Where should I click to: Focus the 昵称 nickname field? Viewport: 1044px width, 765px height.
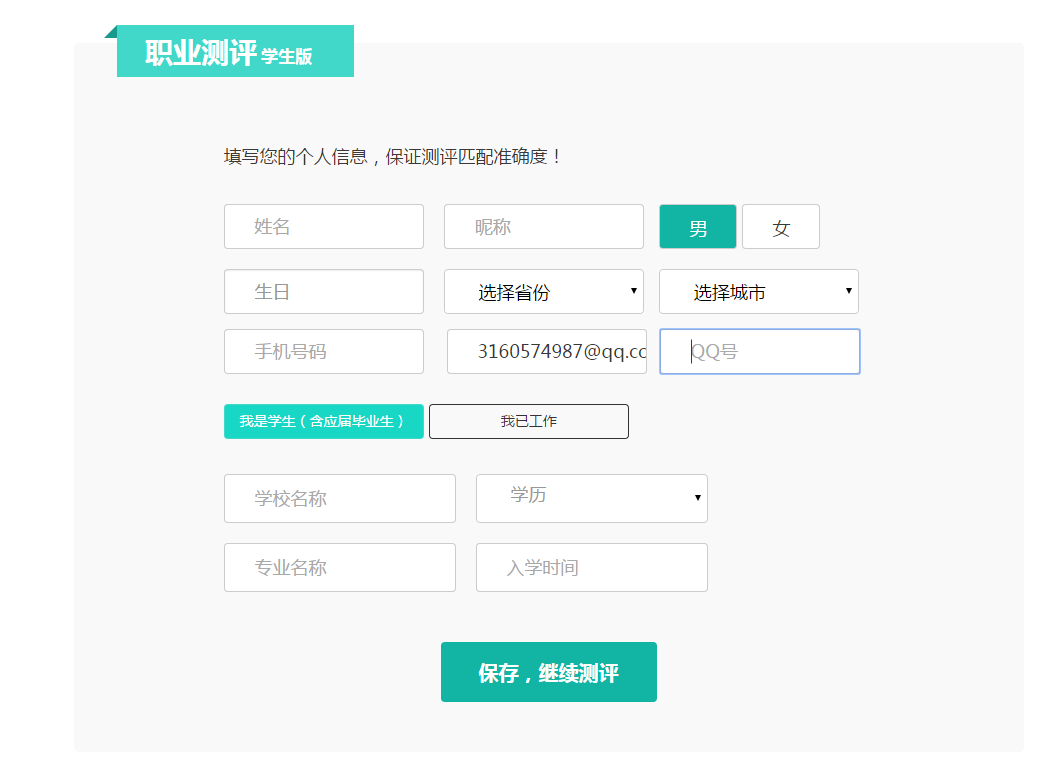coord(543,226)
